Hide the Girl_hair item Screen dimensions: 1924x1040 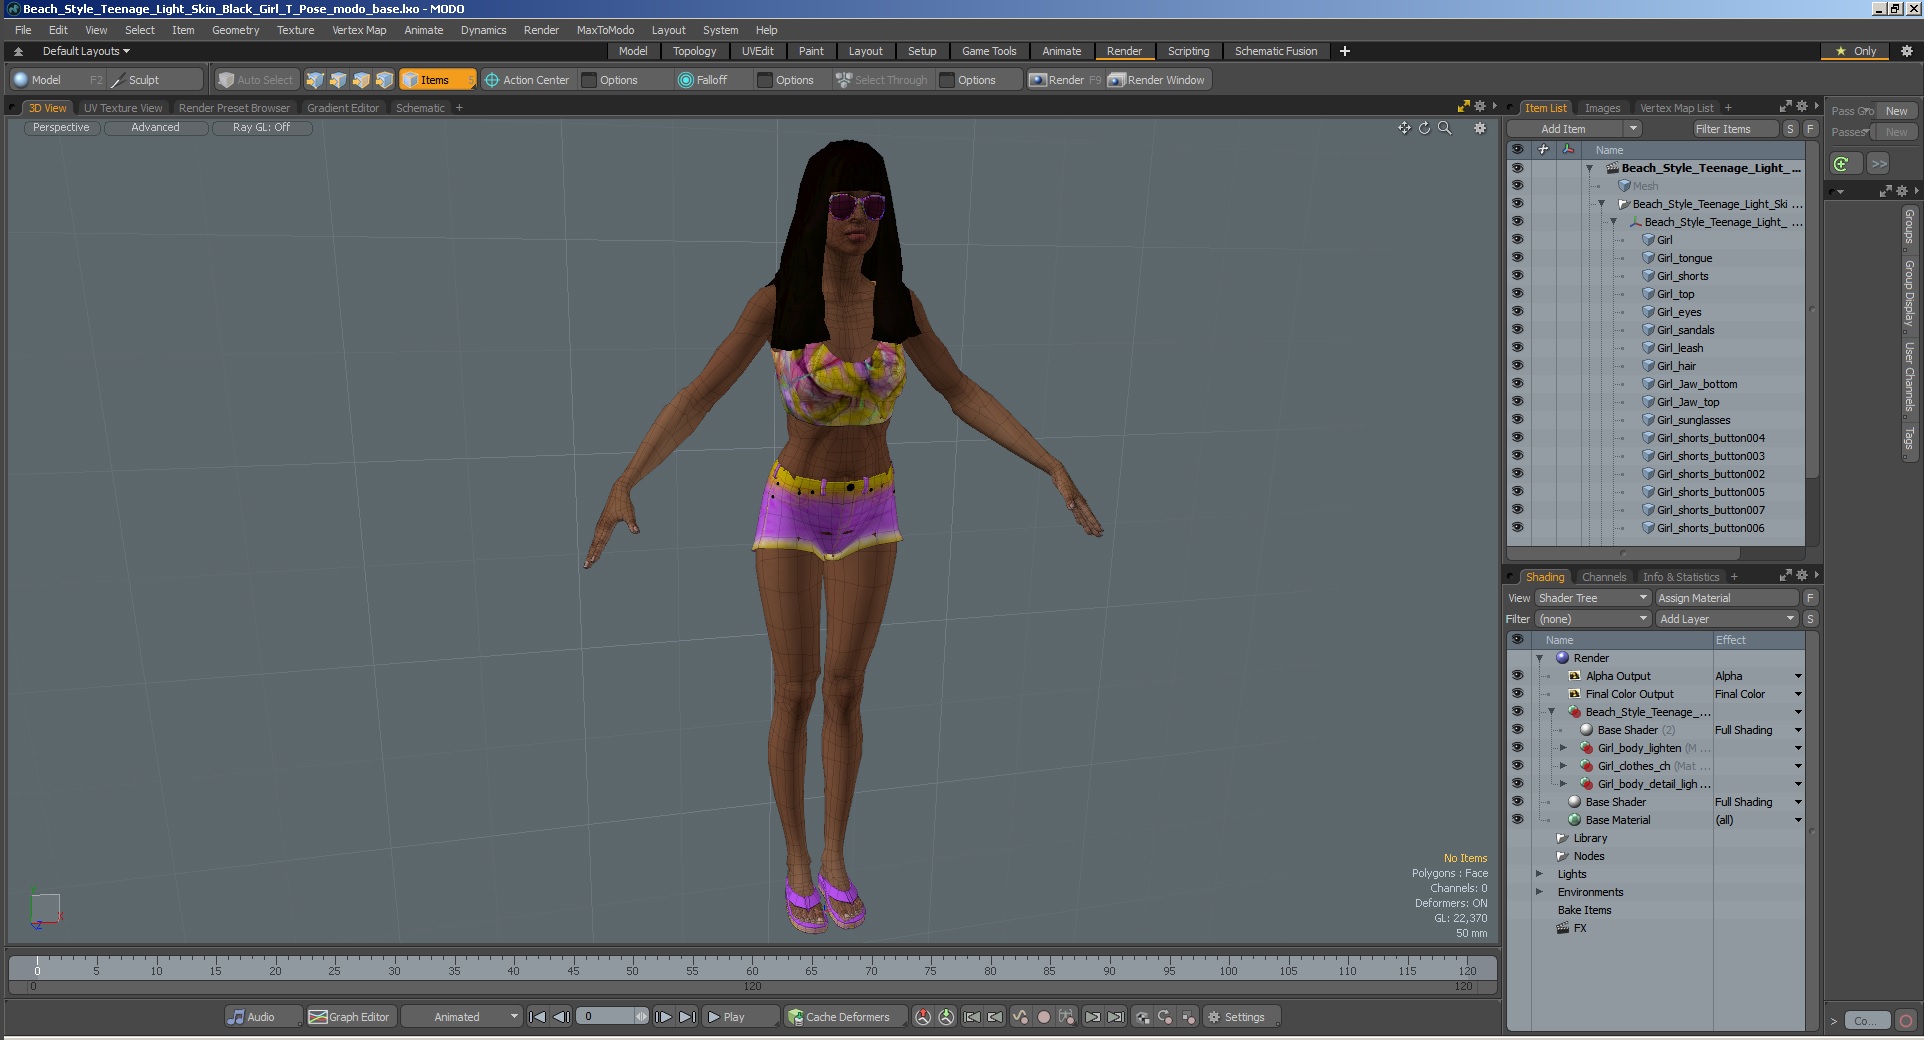(x=1517, y=366)
